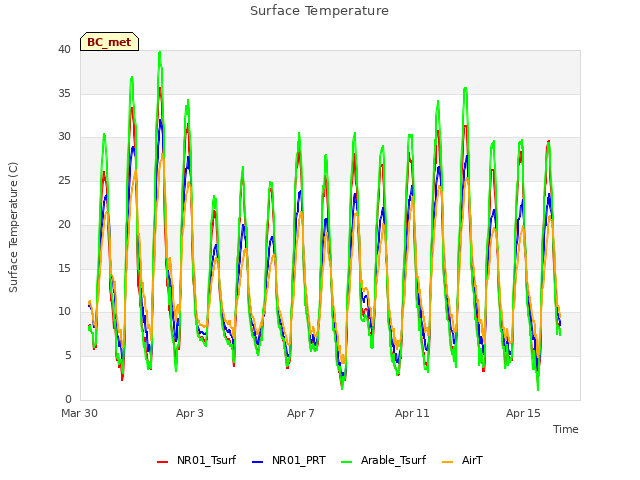Click the 40 y-axis tick label
This screenshot has width=640, height=480.
click(64, 49)
